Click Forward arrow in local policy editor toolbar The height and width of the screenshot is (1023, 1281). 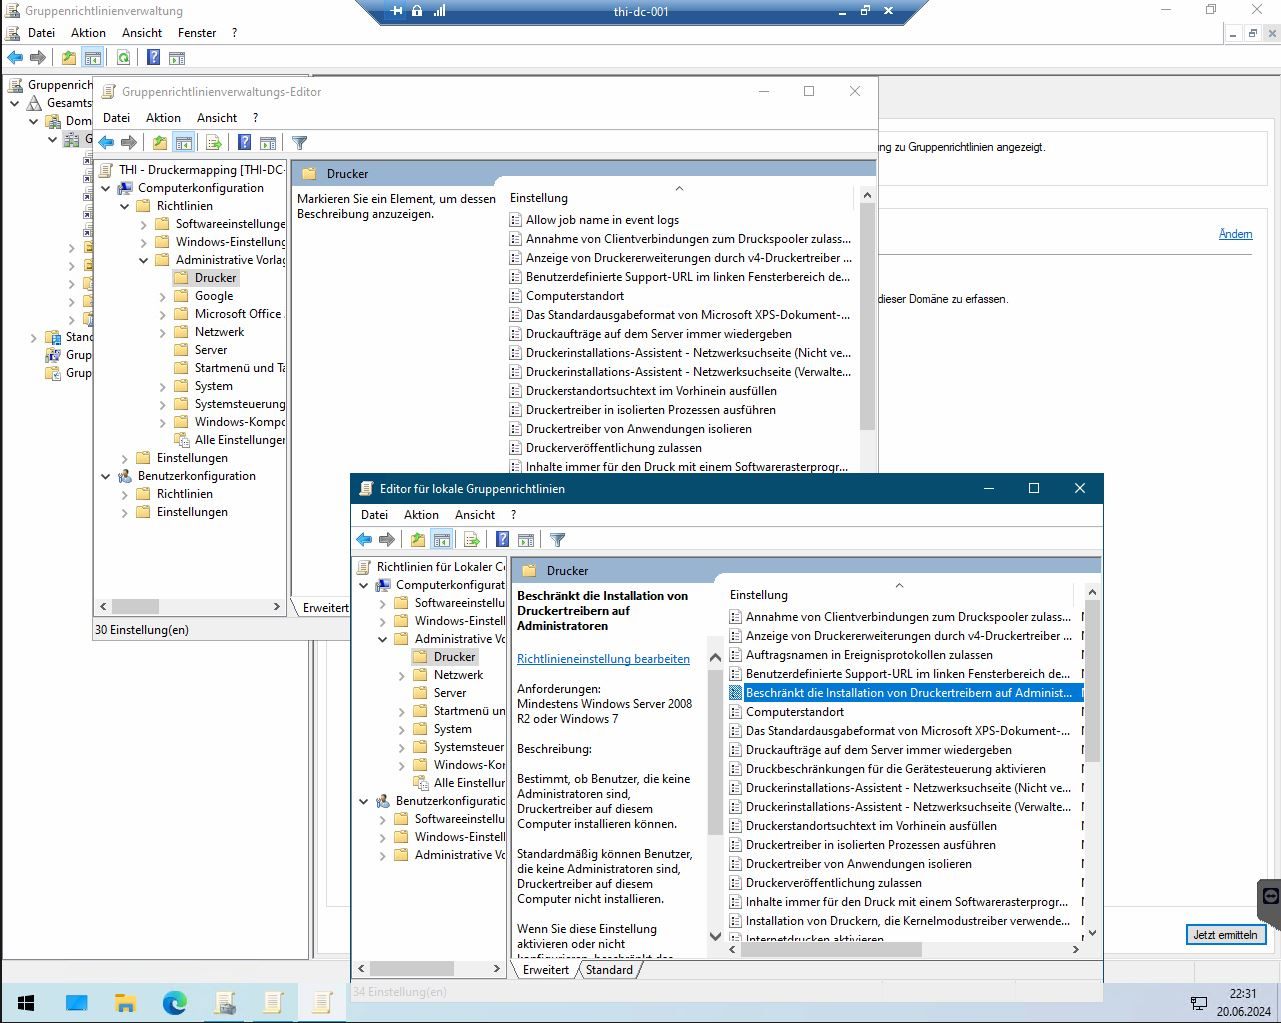387,539
